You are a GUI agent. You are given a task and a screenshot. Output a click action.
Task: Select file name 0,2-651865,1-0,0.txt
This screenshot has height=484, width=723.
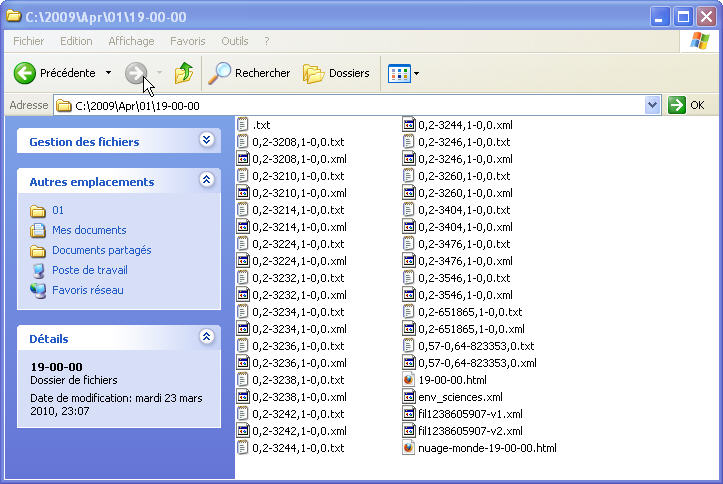pos(470,312)
